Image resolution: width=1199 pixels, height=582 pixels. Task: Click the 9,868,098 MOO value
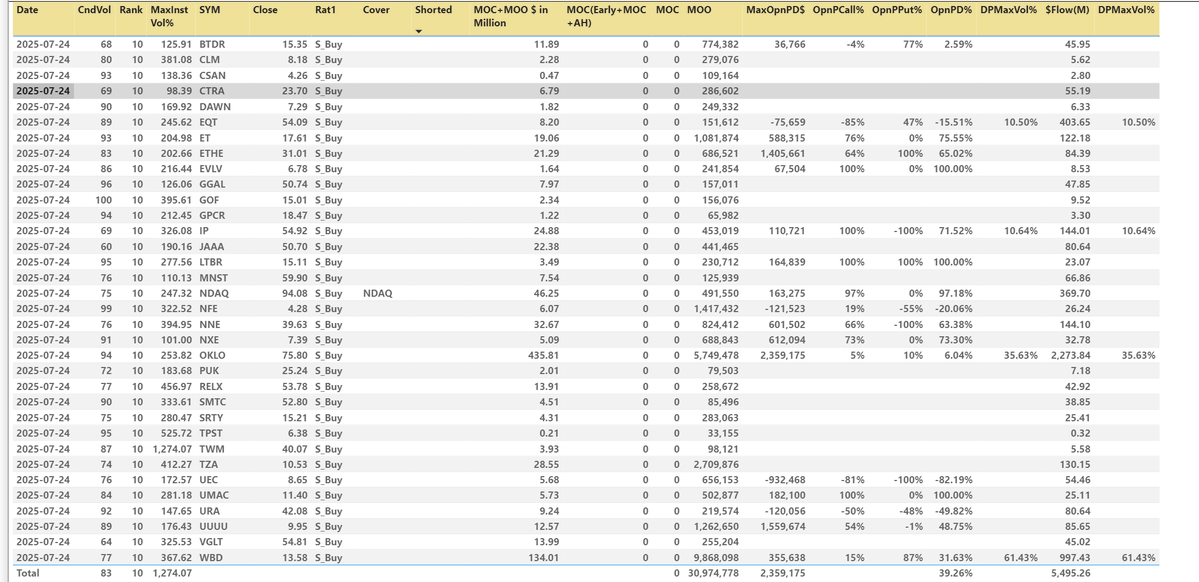(x=714, y=558)
